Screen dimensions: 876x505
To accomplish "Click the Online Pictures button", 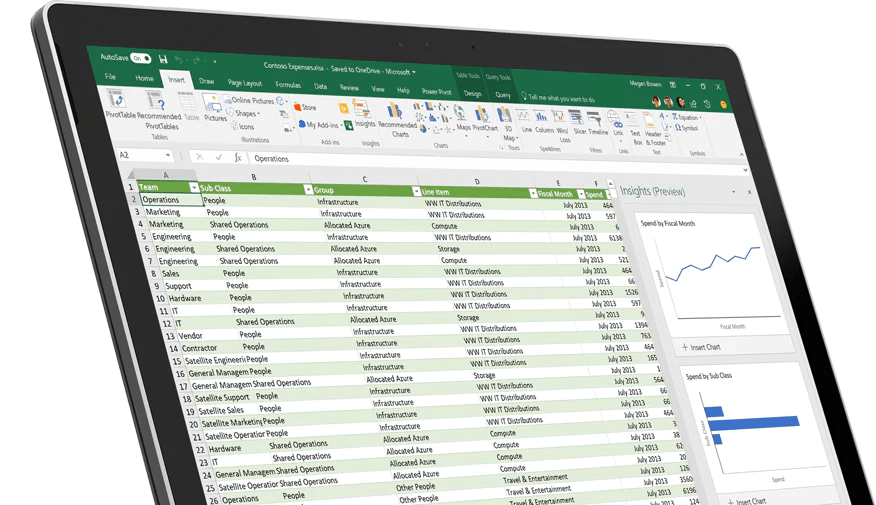I will (x=256, y=101).
